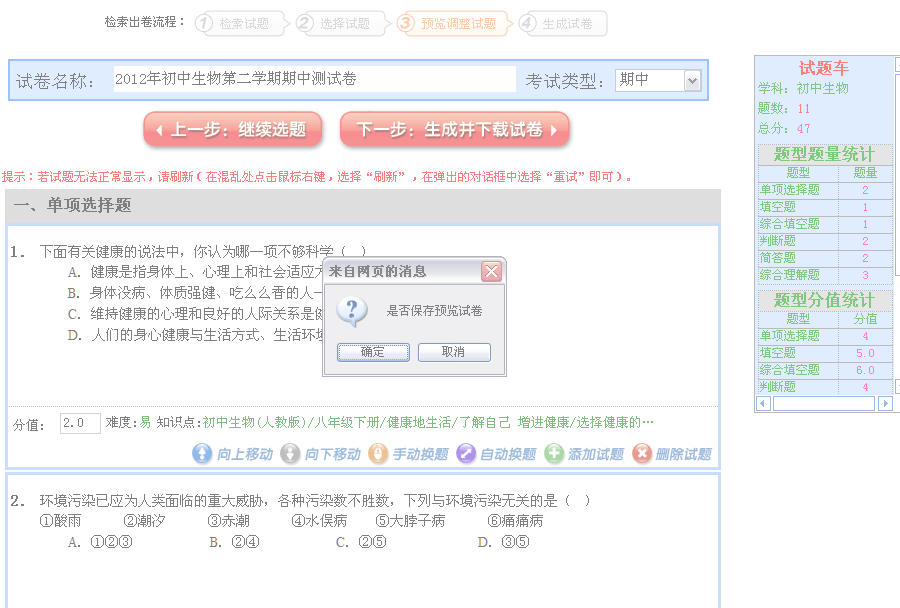Screen dimensions: 900x608
Task: Click 综合理解题 row in the cart
Action: (x=825, y=275)
